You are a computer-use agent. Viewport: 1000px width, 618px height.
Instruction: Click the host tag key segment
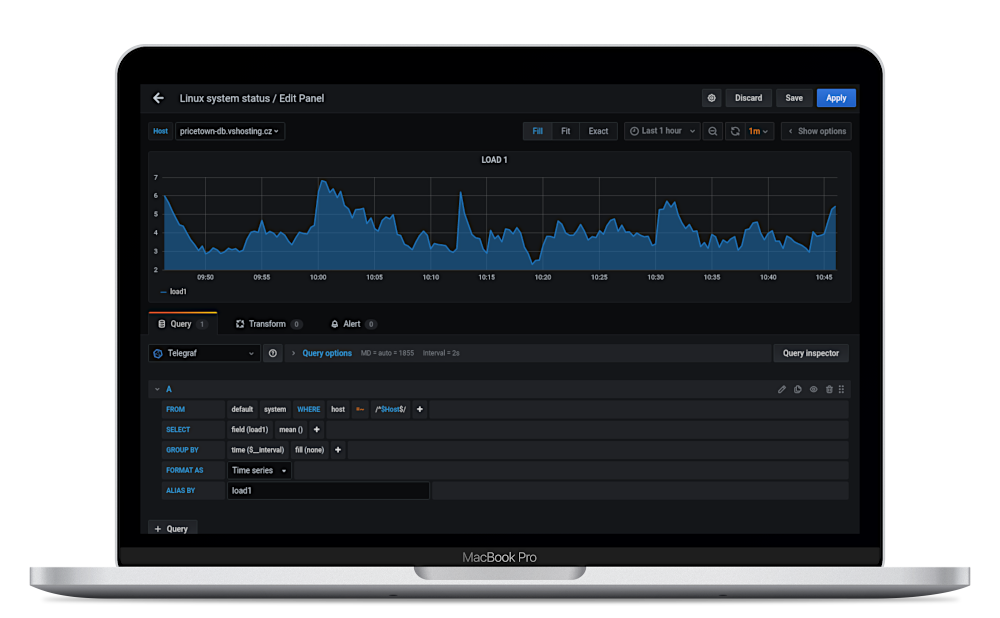[338, 409]
